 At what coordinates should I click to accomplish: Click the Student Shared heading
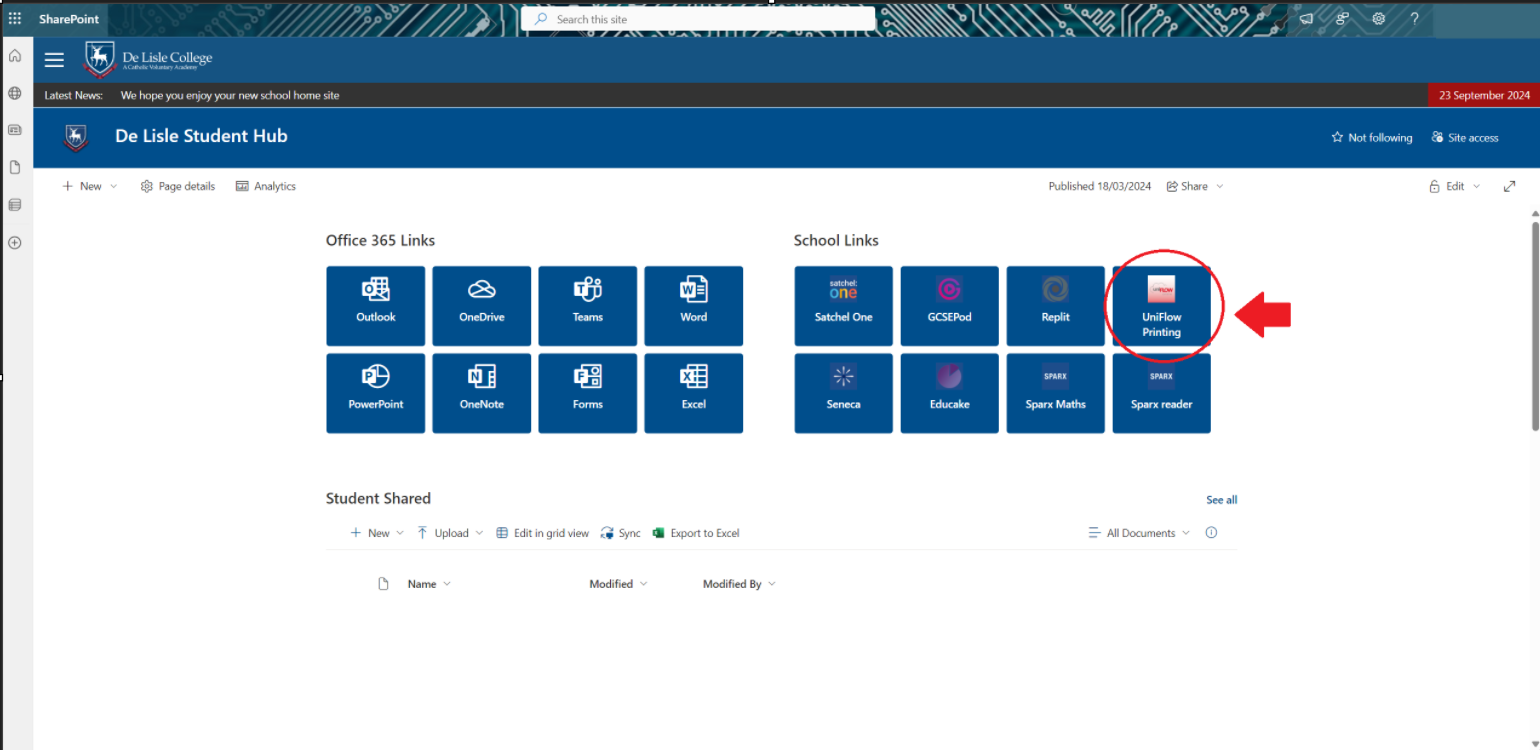point(378,498)
